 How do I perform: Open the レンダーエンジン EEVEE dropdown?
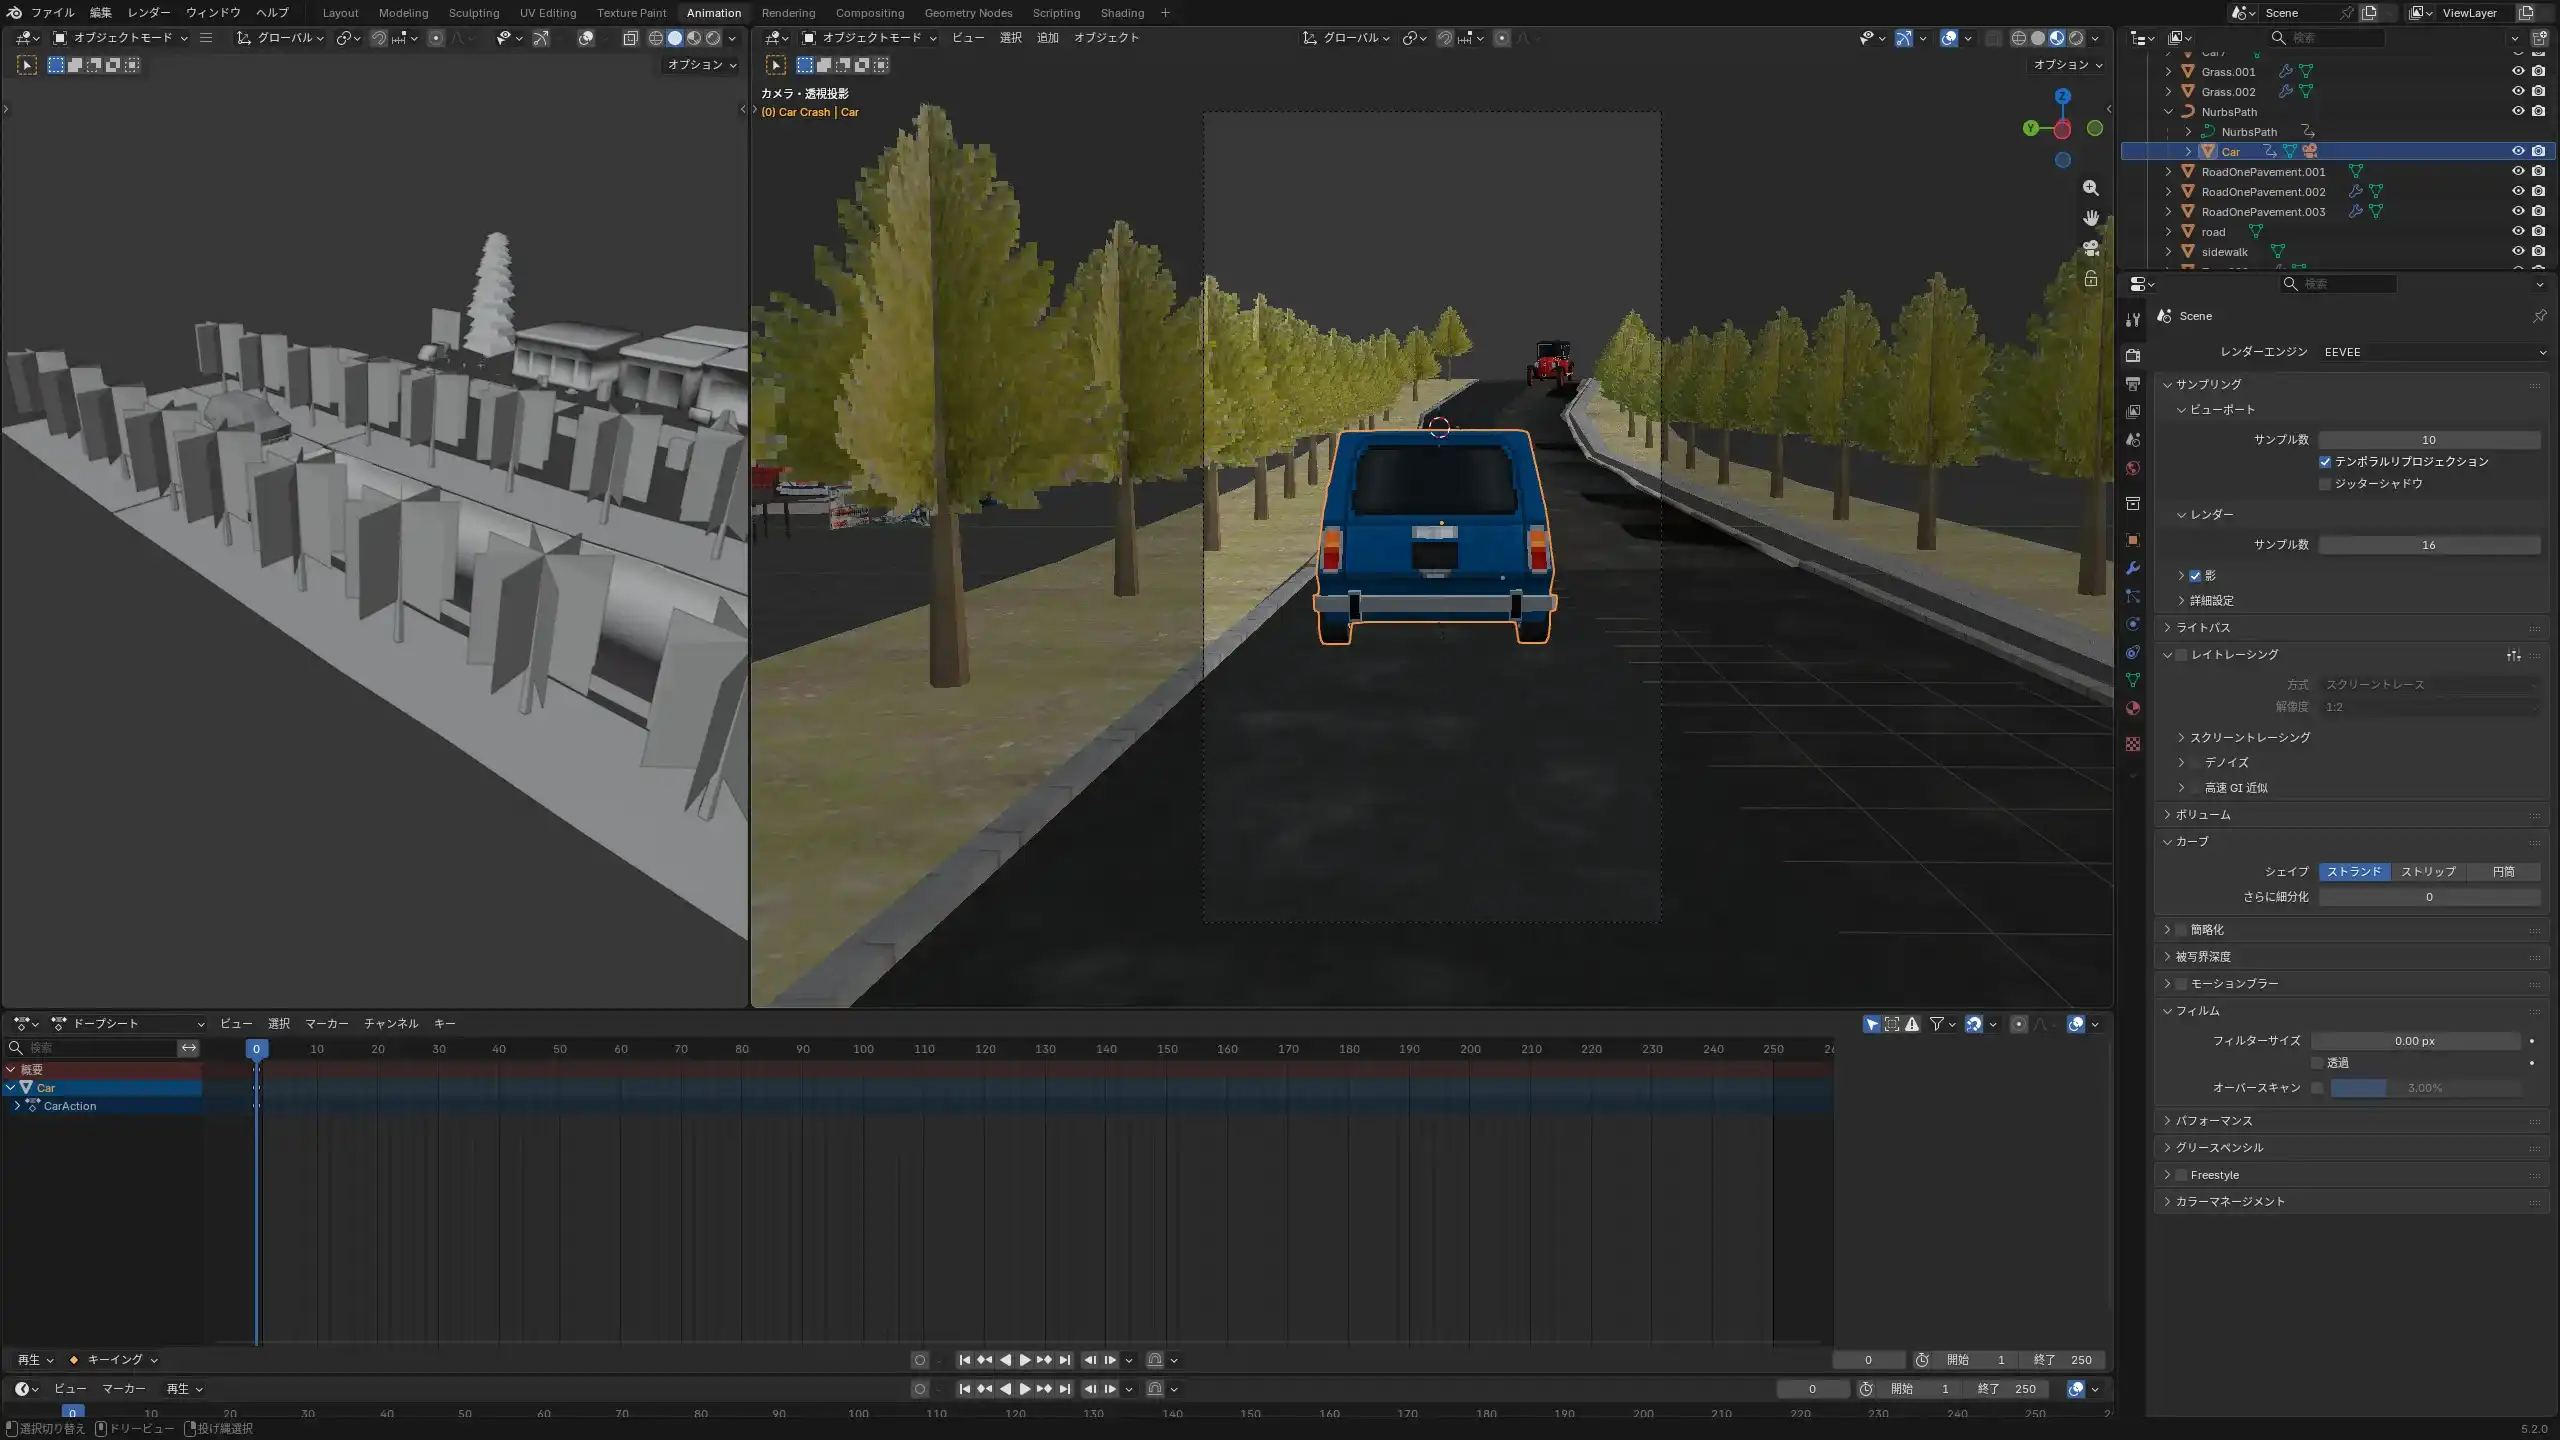pyautogui.click(x=2434, y=352)
